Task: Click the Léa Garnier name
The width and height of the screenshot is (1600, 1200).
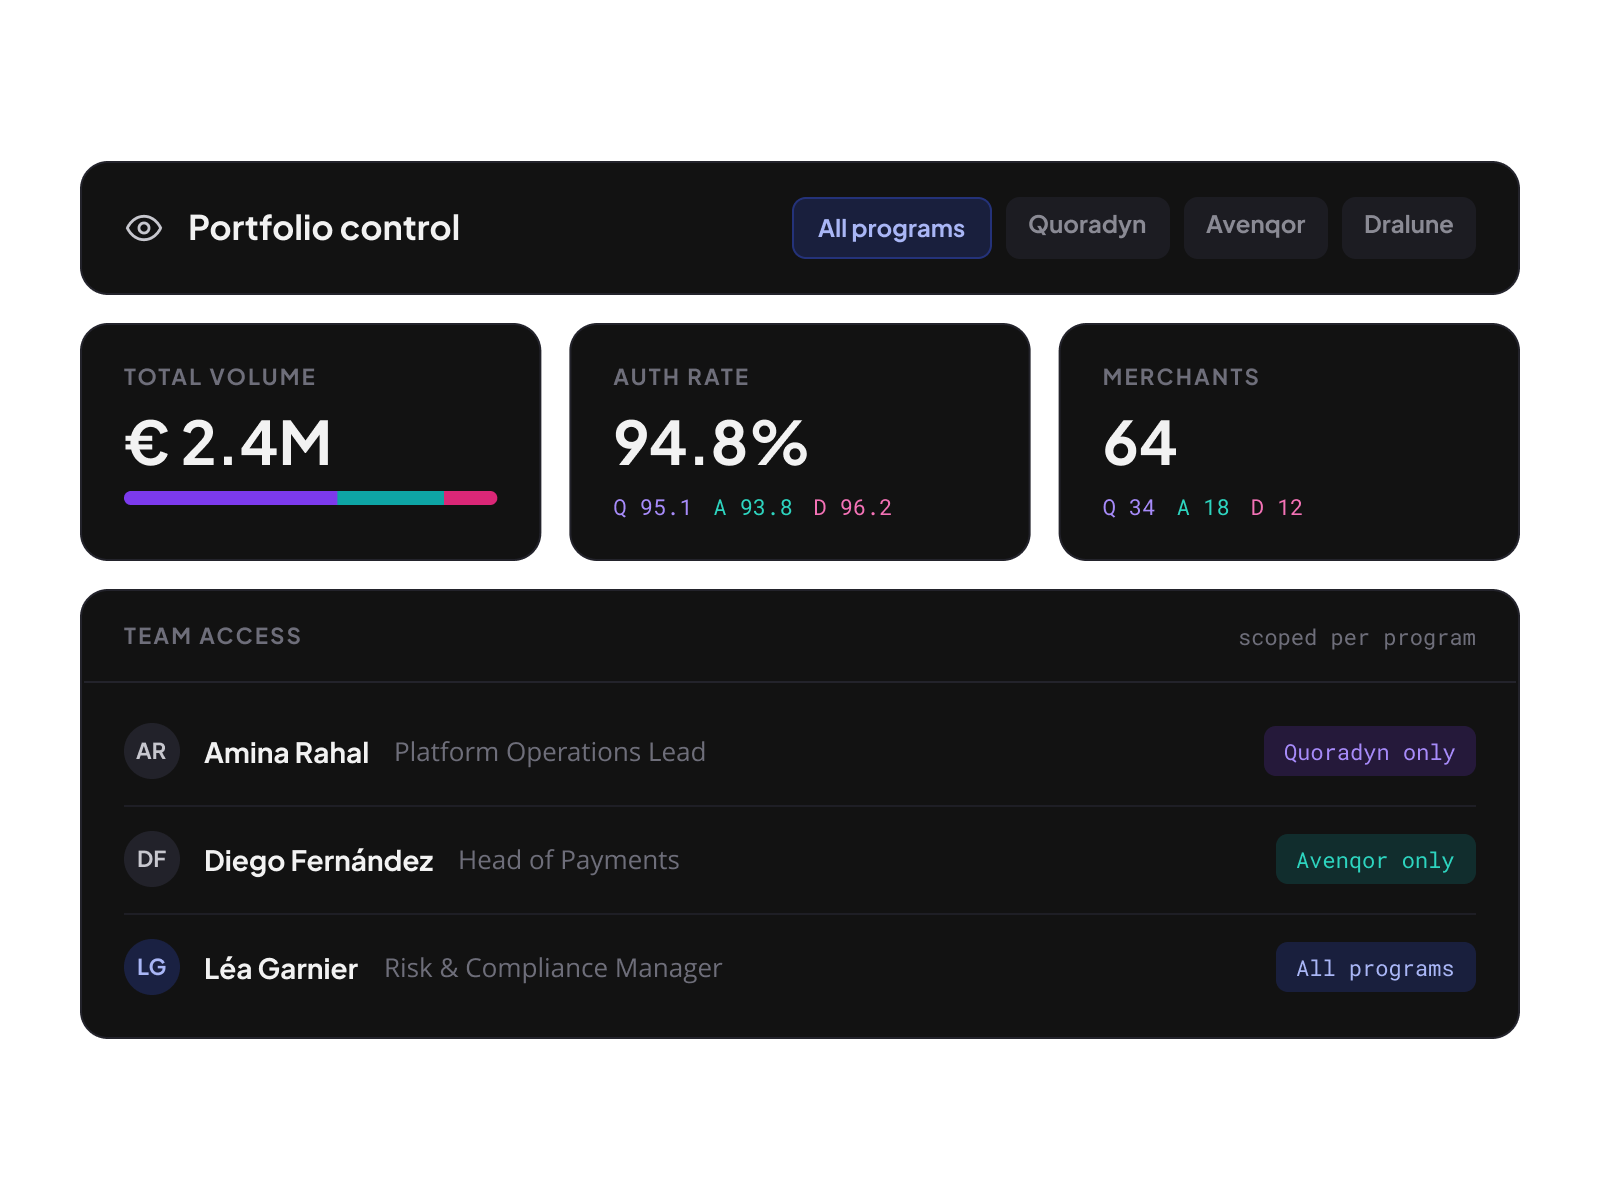Action: click(280, 969)
